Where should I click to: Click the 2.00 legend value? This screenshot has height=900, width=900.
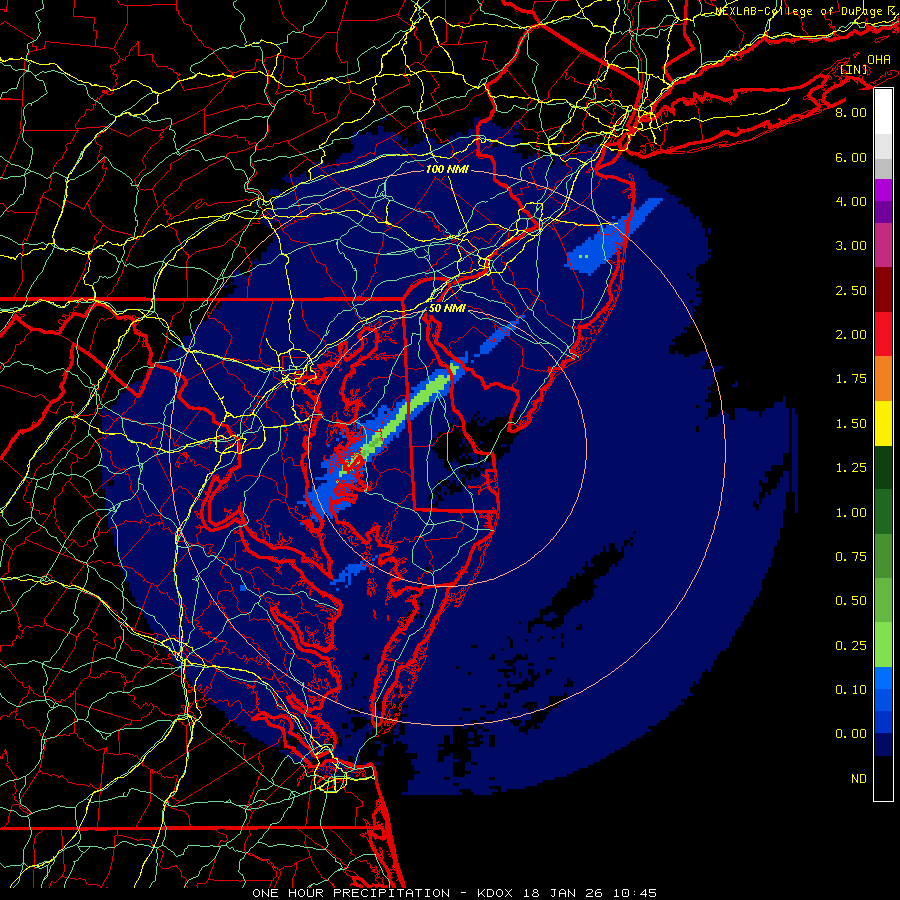click(851, 335)
